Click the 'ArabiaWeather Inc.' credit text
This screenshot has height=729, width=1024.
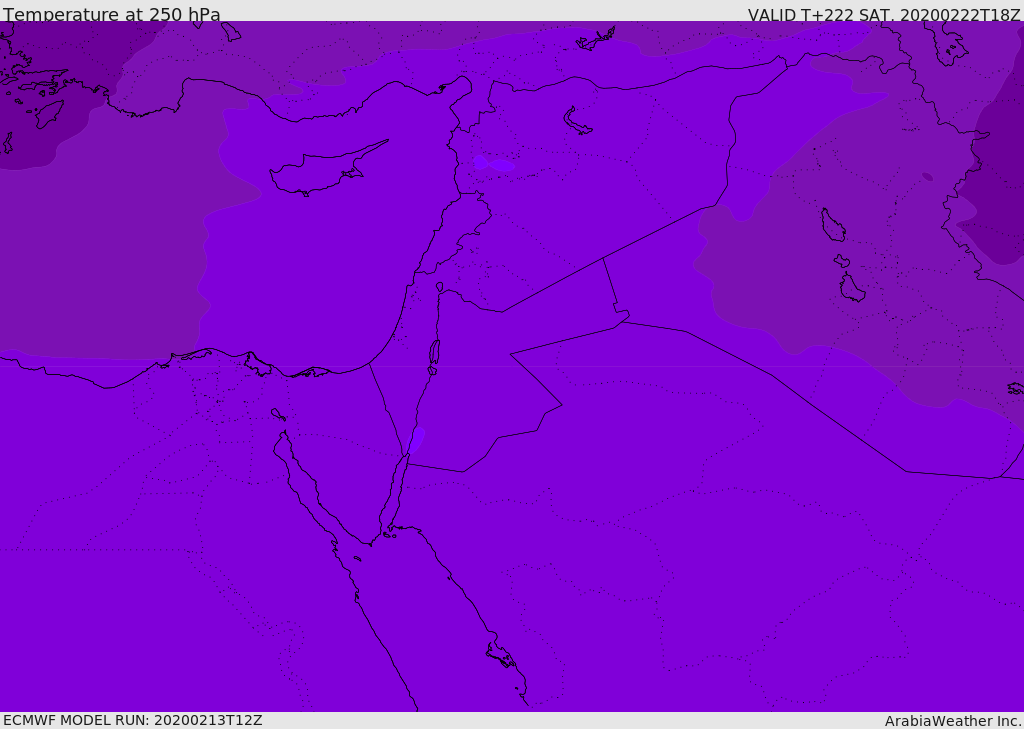point(953,721)
